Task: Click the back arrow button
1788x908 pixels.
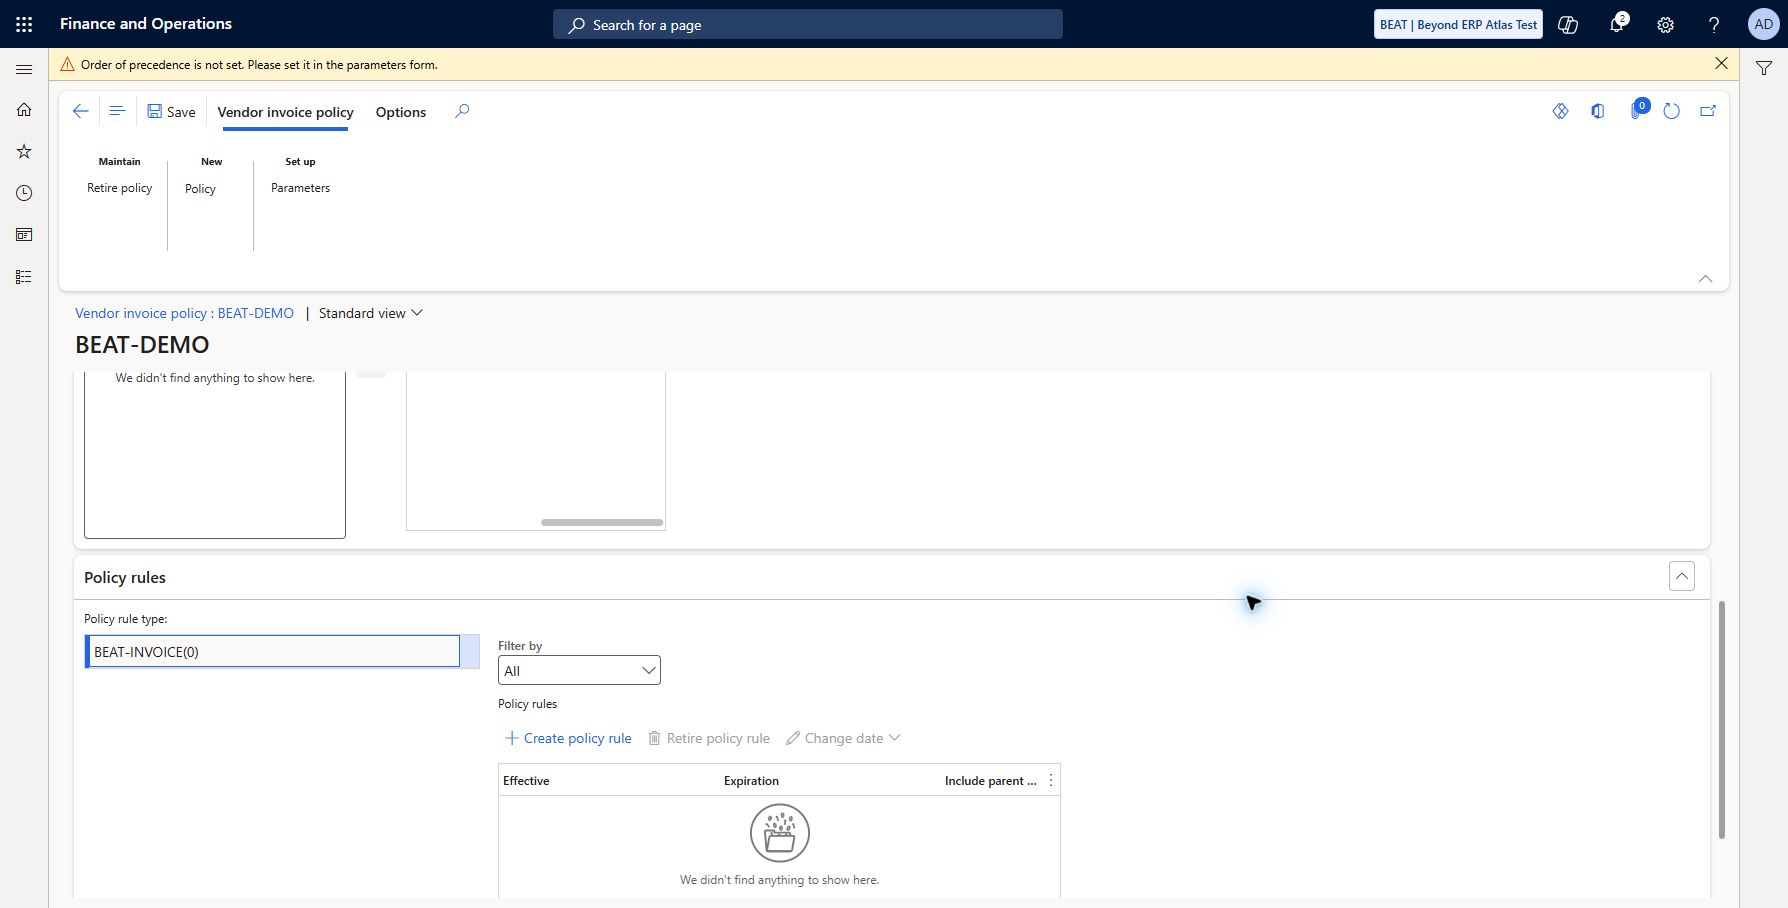Action: click(x=81, y=111)
